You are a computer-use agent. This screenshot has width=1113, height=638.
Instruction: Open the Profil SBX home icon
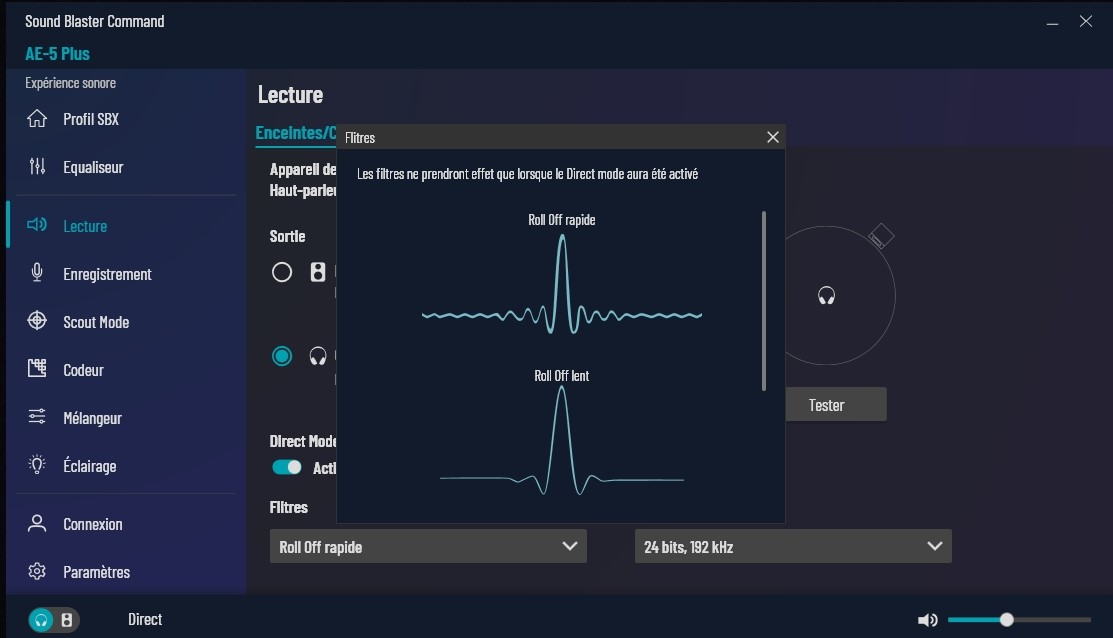point(37,119)
